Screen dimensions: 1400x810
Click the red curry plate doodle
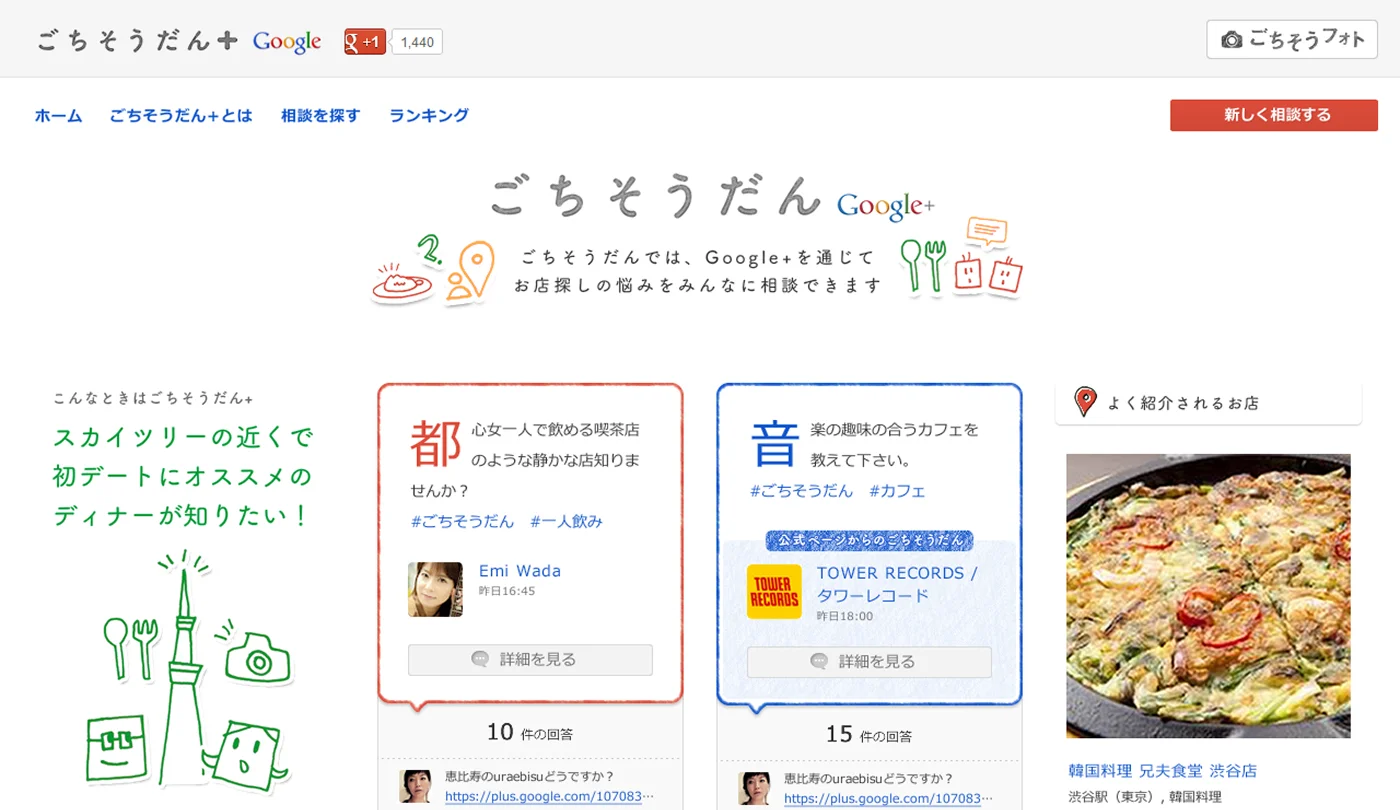(402, 283)
